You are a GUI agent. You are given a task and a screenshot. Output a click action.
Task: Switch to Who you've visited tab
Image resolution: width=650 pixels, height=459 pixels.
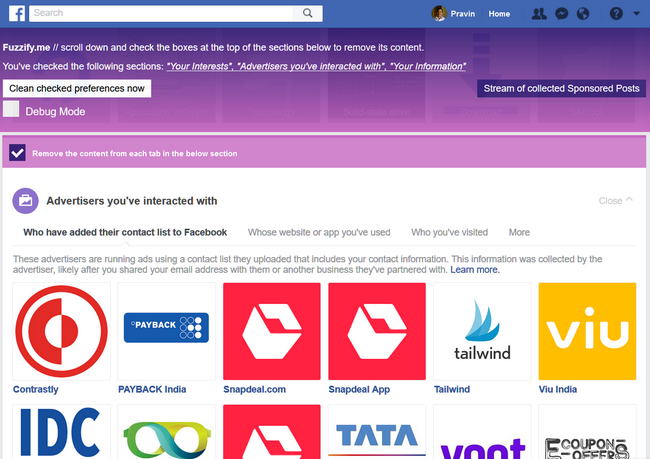pos(449,232)
